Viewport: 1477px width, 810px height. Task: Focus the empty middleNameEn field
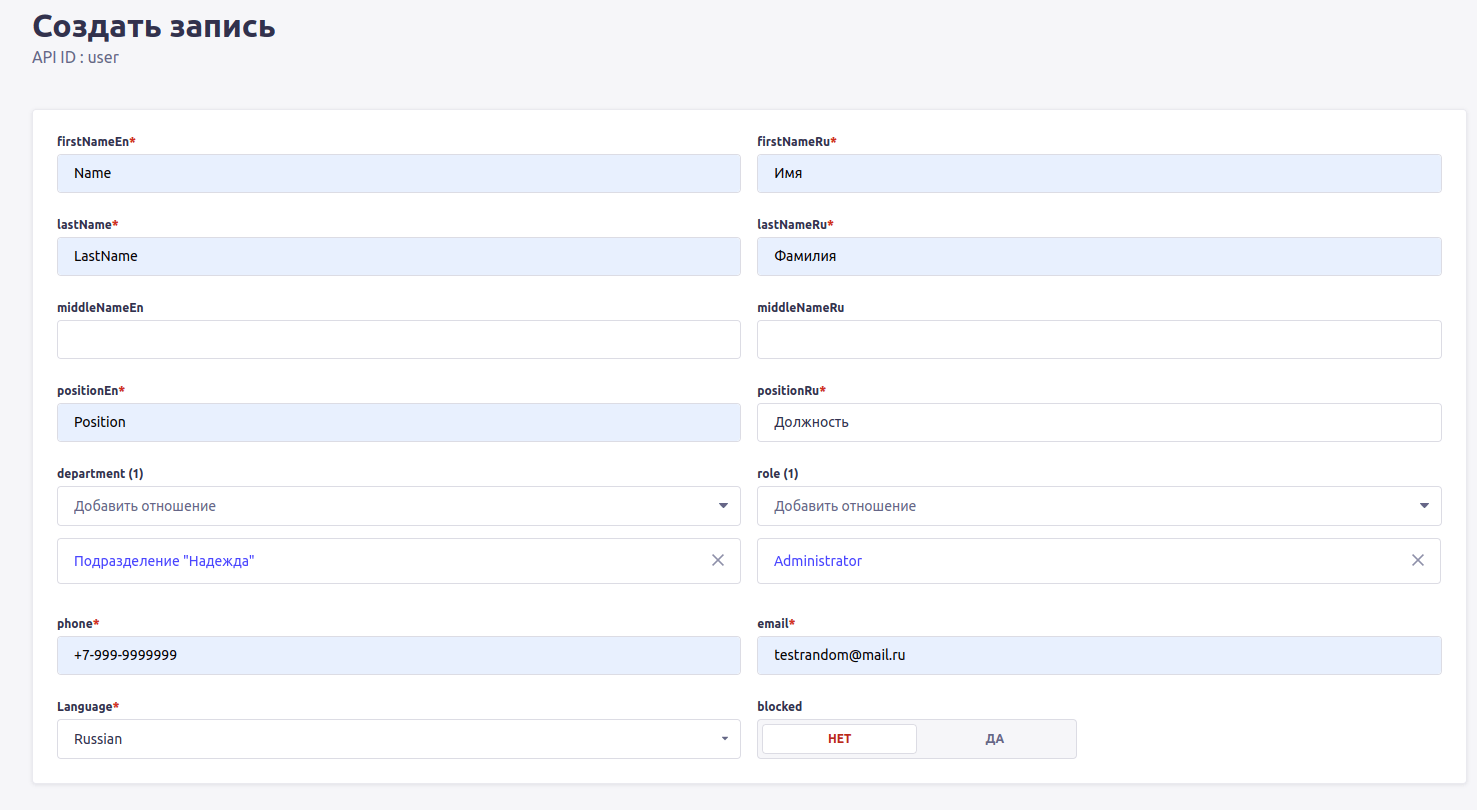[x=398, y=339]
